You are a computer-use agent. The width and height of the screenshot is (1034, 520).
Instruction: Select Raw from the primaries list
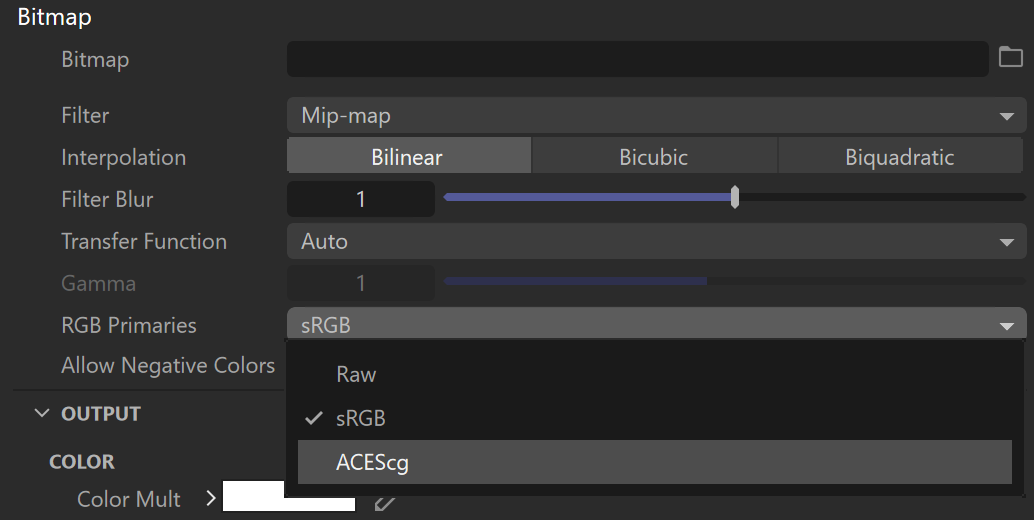[357, 375]
